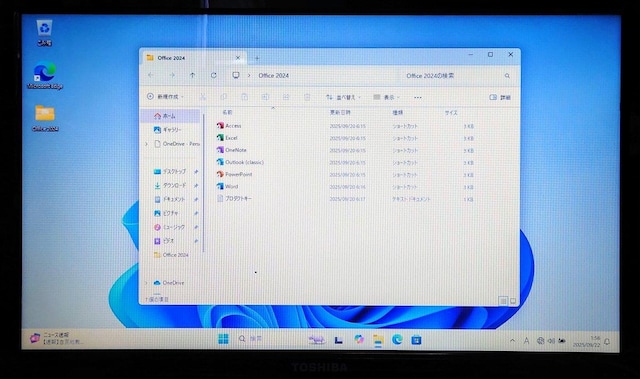Open the 新規作成 (New) dropdown

[165, 97]
